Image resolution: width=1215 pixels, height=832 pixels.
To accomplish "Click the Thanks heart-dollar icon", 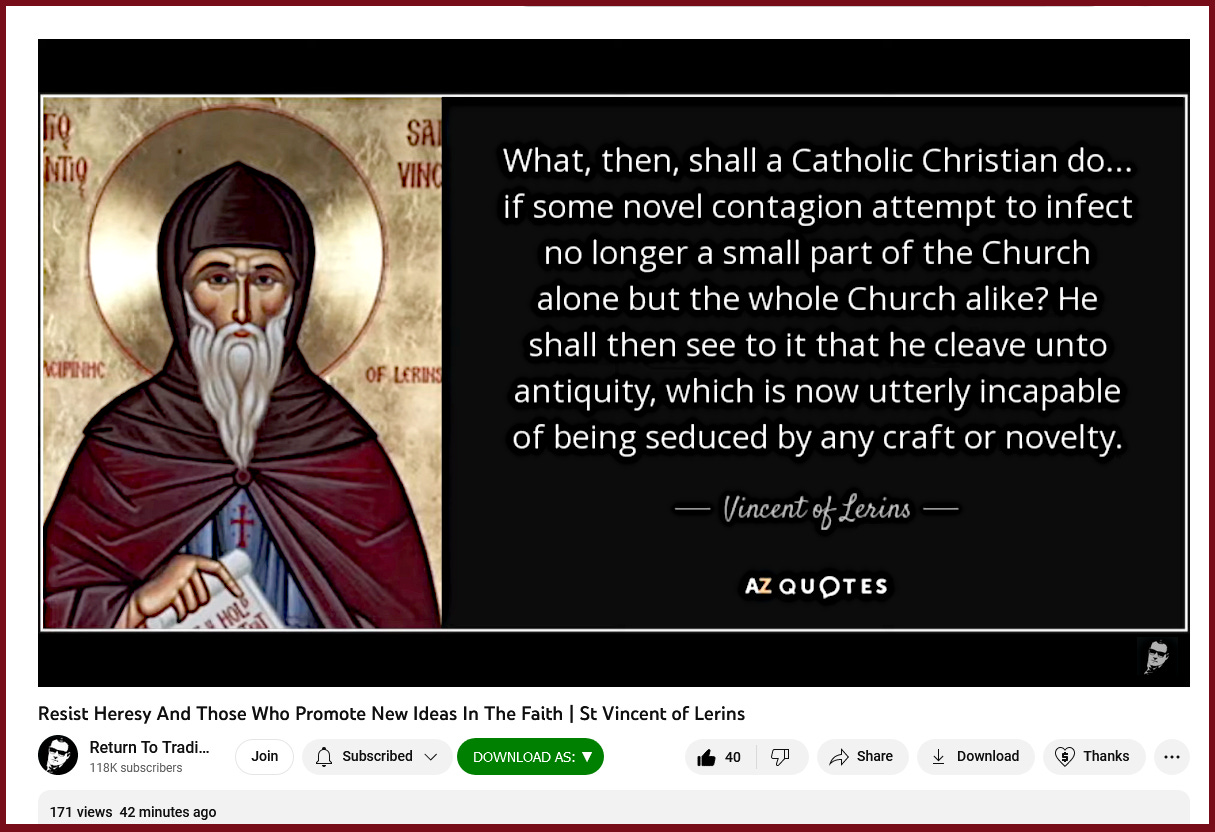I will (x=1065, y=757).
